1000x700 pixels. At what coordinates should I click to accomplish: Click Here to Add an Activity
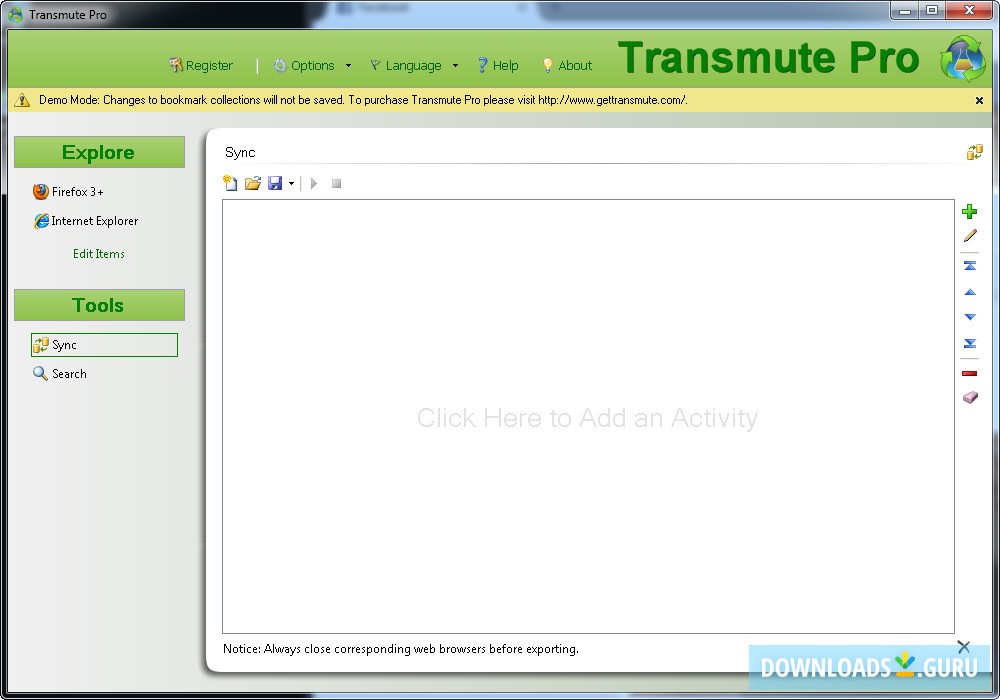[x=587, y=418]
